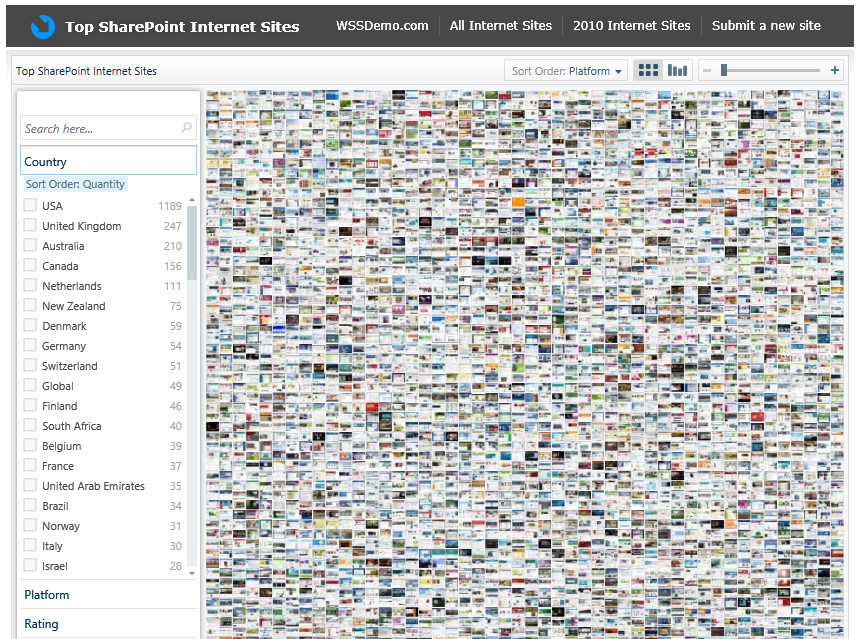Screen dimensions: 862x639
Task: Tick the South Africa checkbox
Action: tap(30, 426)
